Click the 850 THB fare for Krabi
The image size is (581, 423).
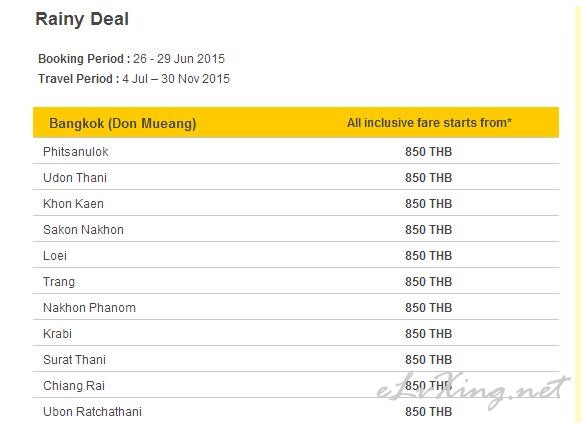[428, 333]
